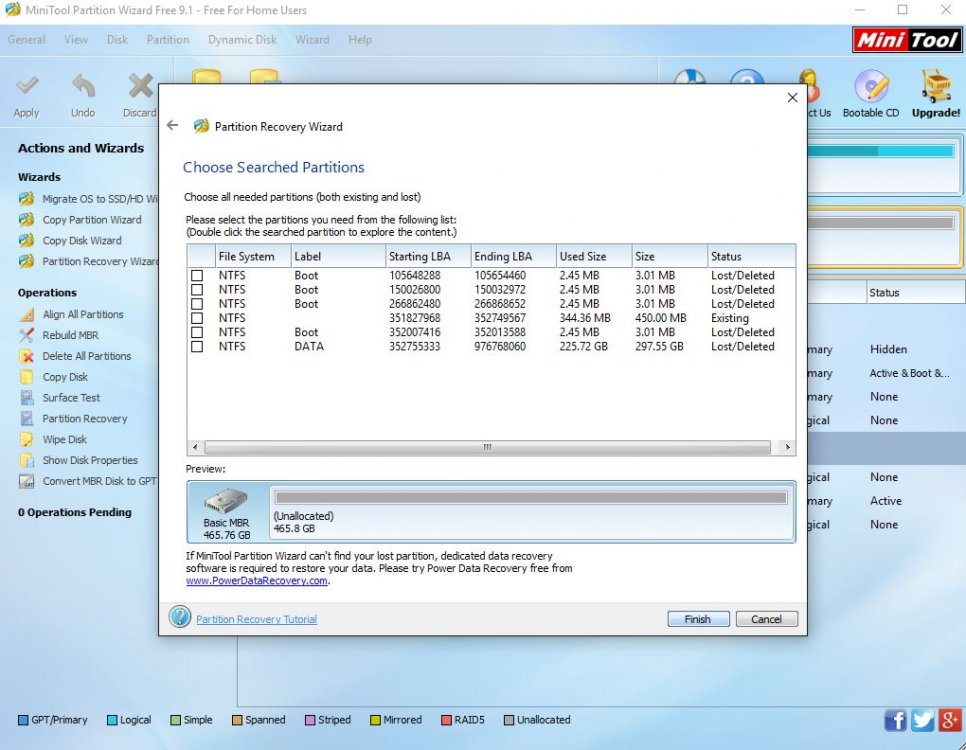The width and height of the screenshot is (966, 750).
Task: Click the Upgrade shopping cart icon
Action: pyautogui.click(x=935, y=87)
